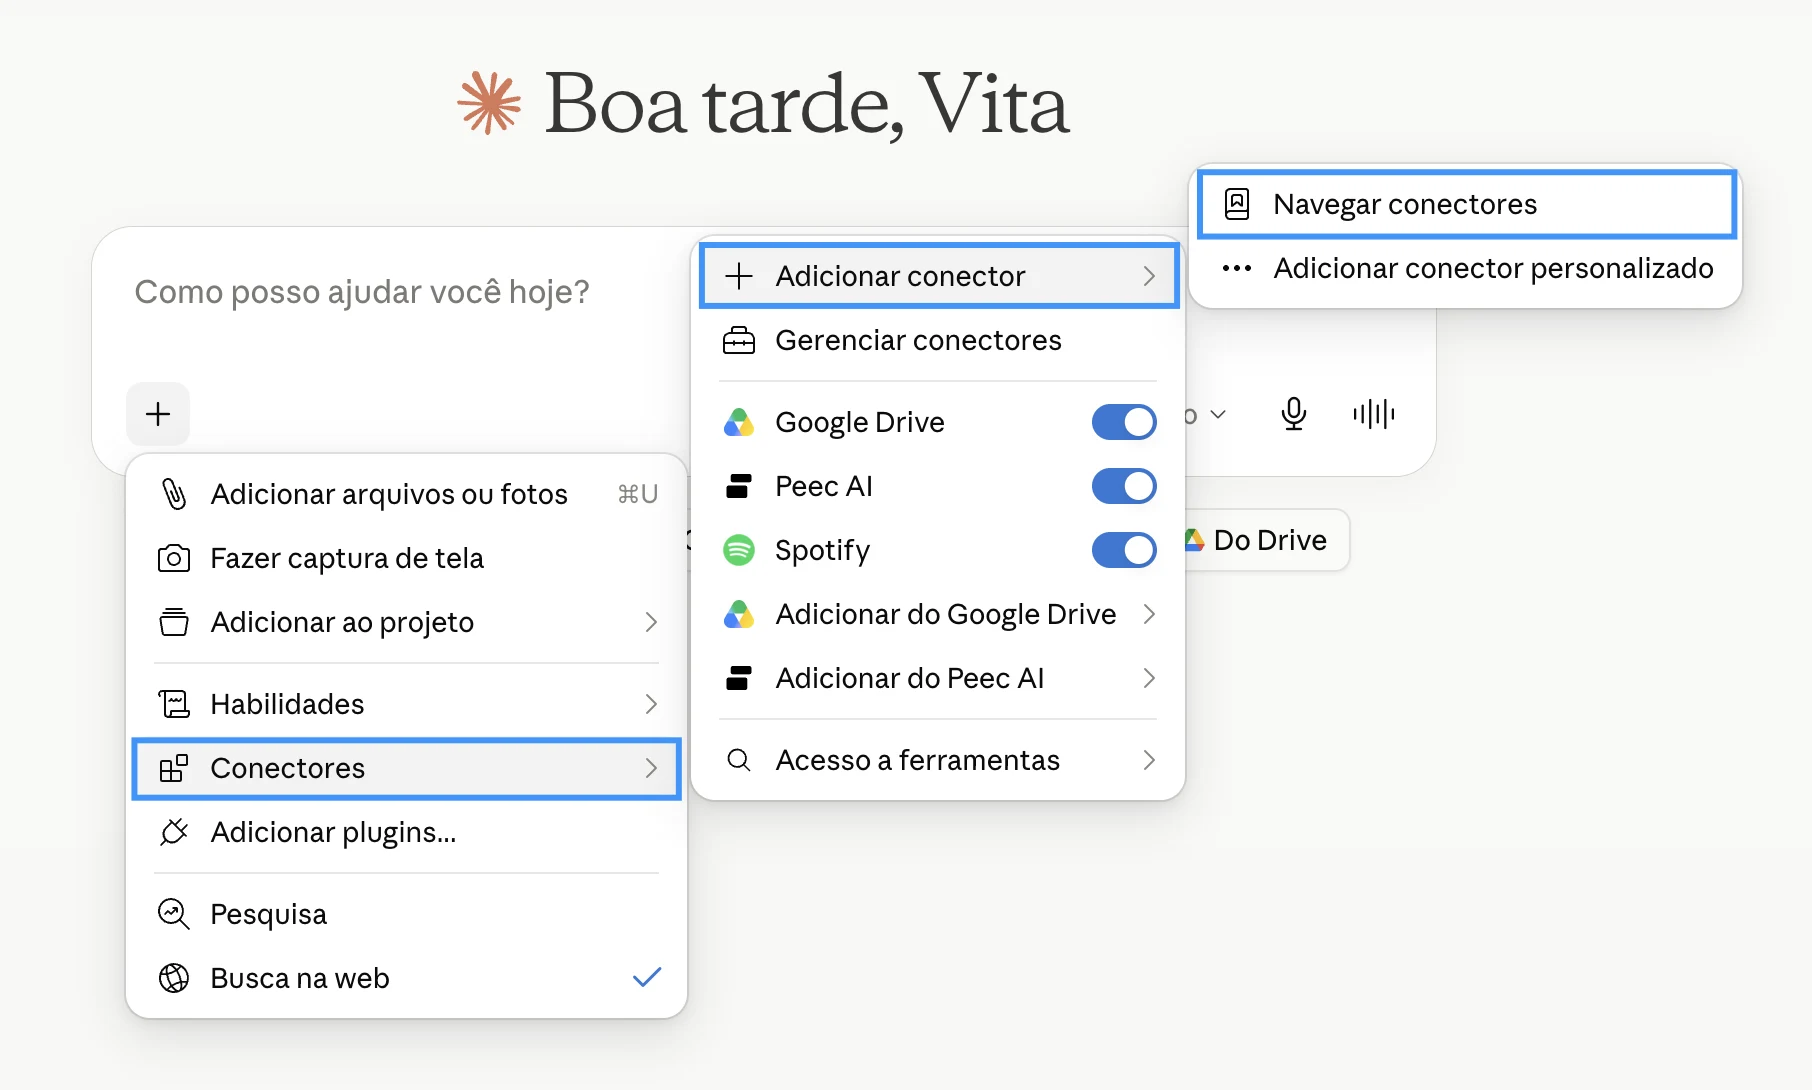1812x1090 pixels.
Task: Click the plus button in chat box
Action: pyautogui.click(x=158, y=414)
